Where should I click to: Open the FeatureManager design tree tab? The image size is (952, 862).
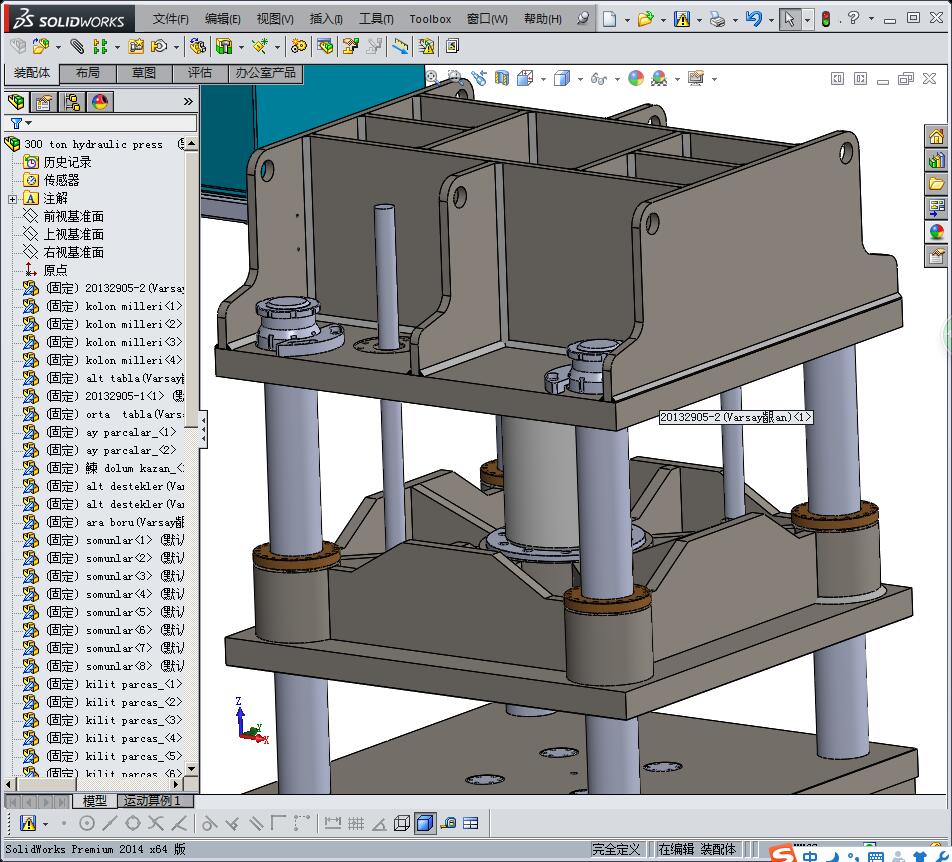click(16, 102)
